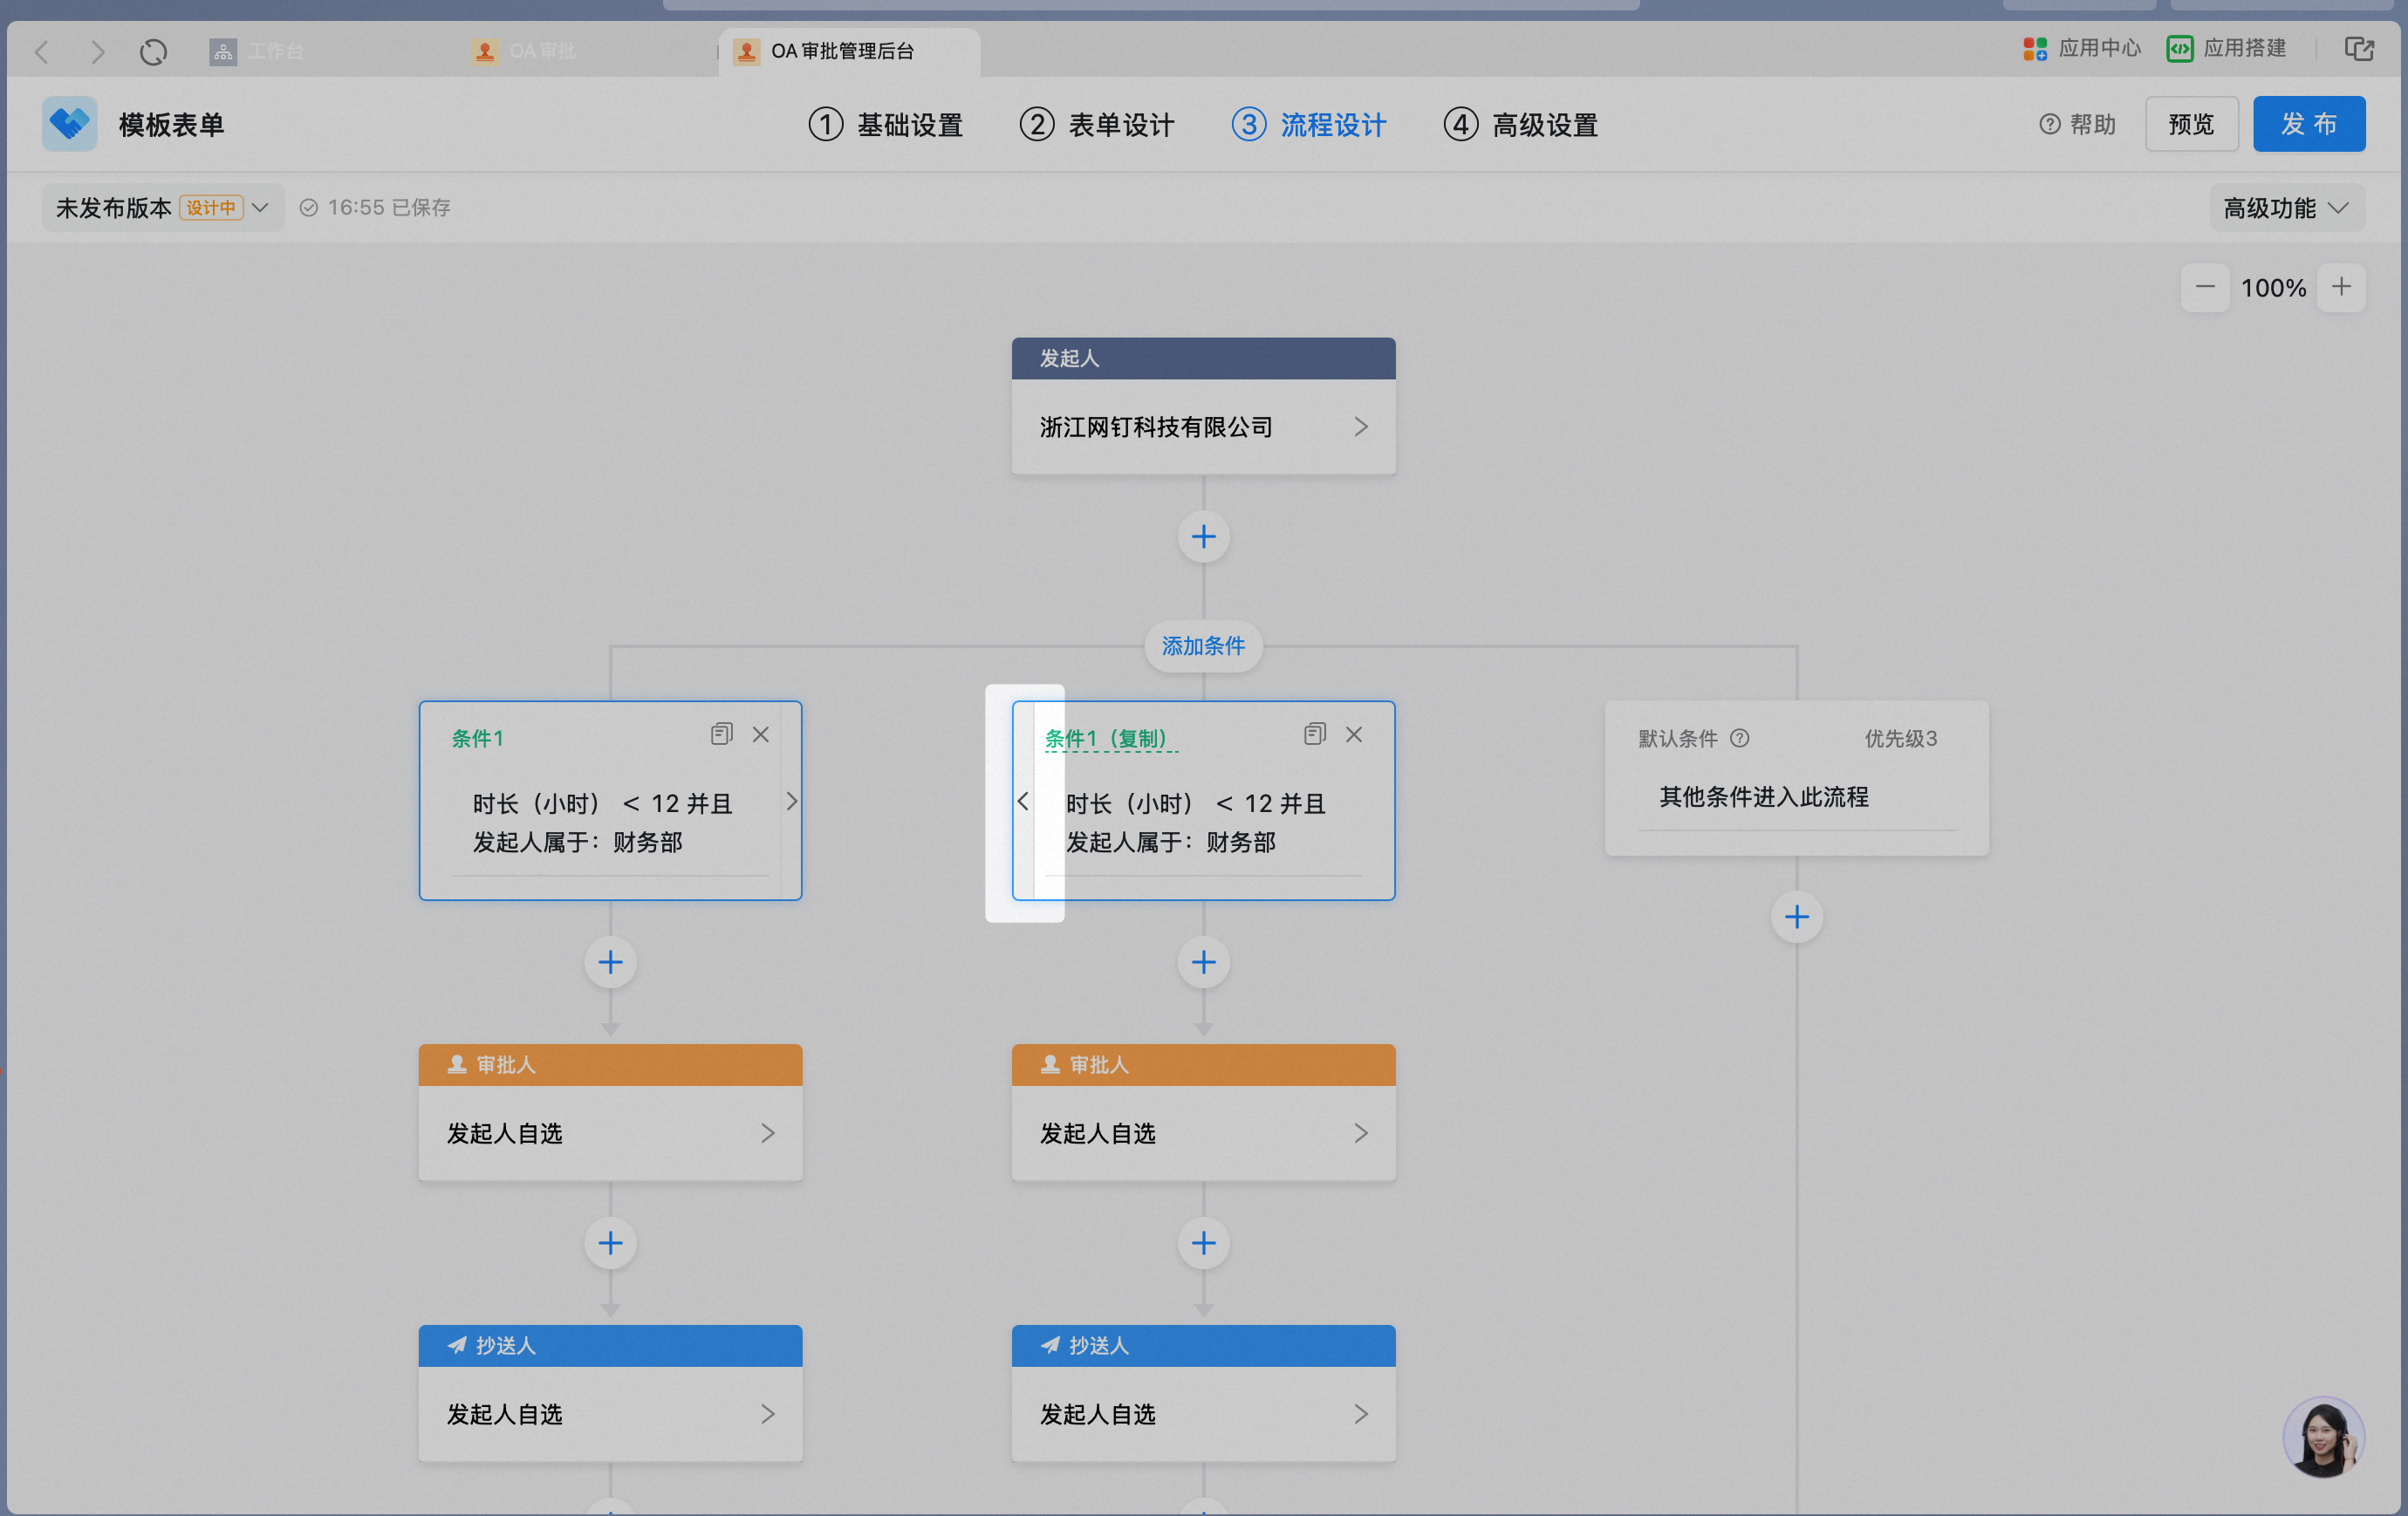Add node after 条件1（复制）'s 审批人

tap(1203, 1243)
